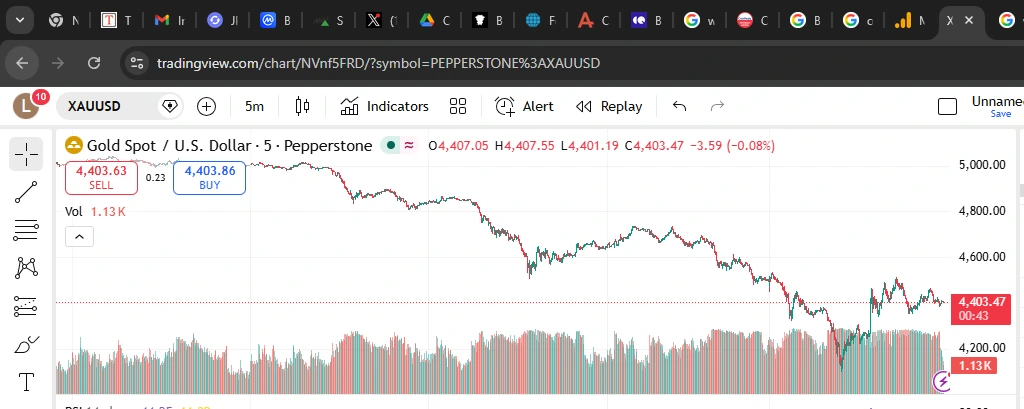Open the layout setup grid selector
Screen dimensions: 1024x409
458,106
